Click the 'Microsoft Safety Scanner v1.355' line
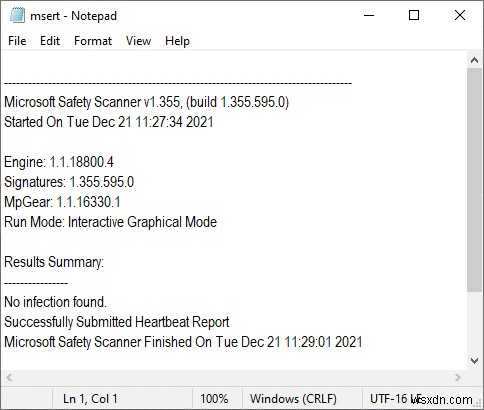Image resolution: width=484 pixels, height=410 pixels. pyautogui.click(x=146, y=102)
